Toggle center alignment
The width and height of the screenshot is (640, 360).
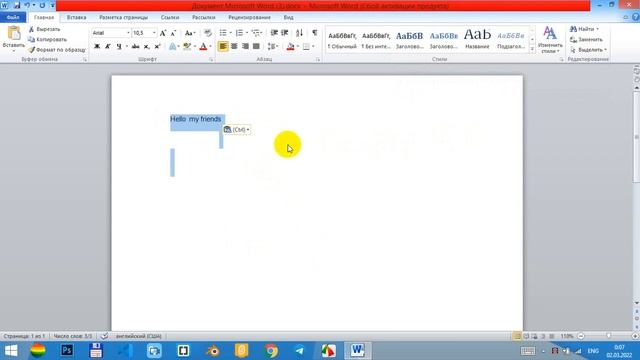[x=234, y=47]
